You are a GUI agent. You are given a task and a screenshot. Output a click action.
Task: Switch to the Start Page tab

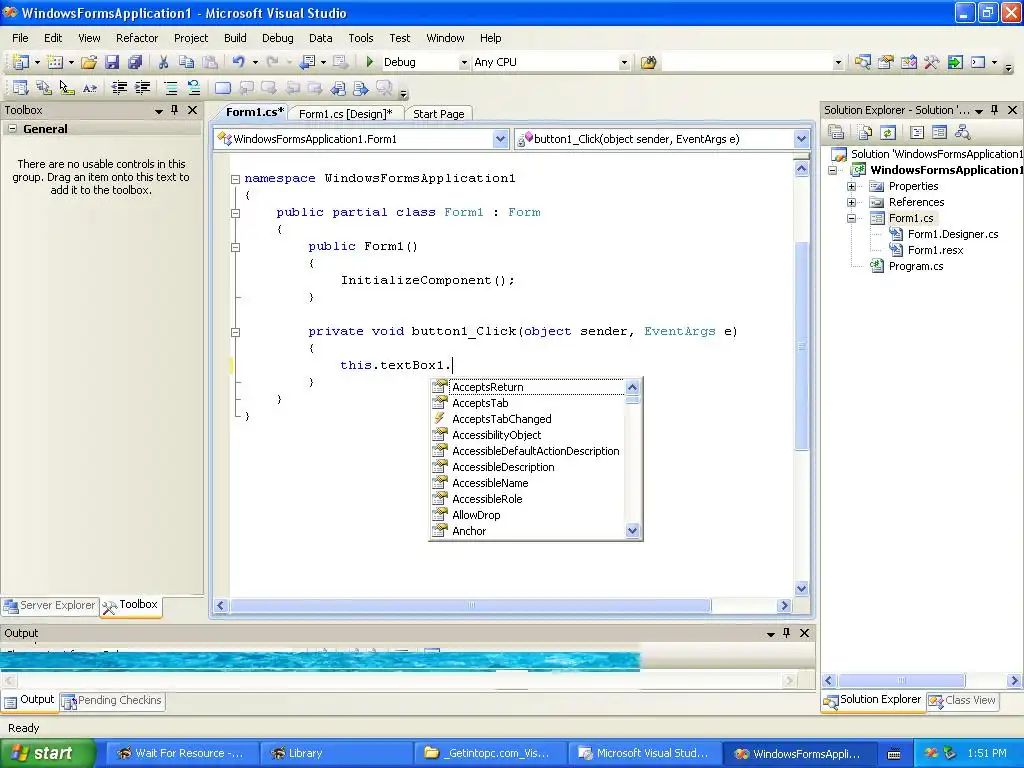pyautogui.click(x=439, y=114)
